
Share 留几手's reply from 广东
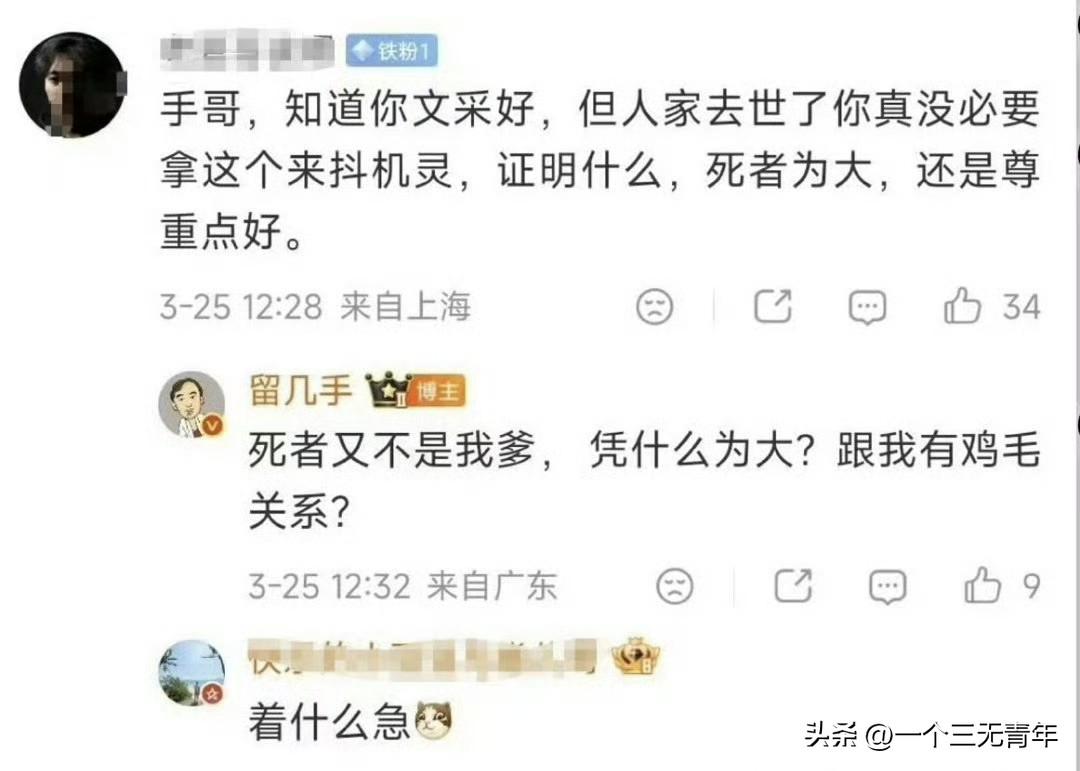793,586
